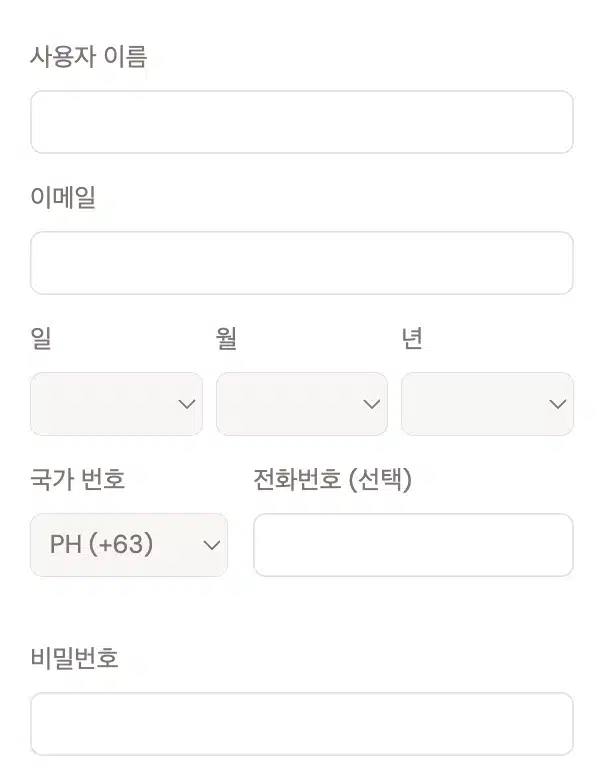Viewport: 604px width, 782px height.
Task: Click the 비밀번호 label
Action: coord(74,657)
